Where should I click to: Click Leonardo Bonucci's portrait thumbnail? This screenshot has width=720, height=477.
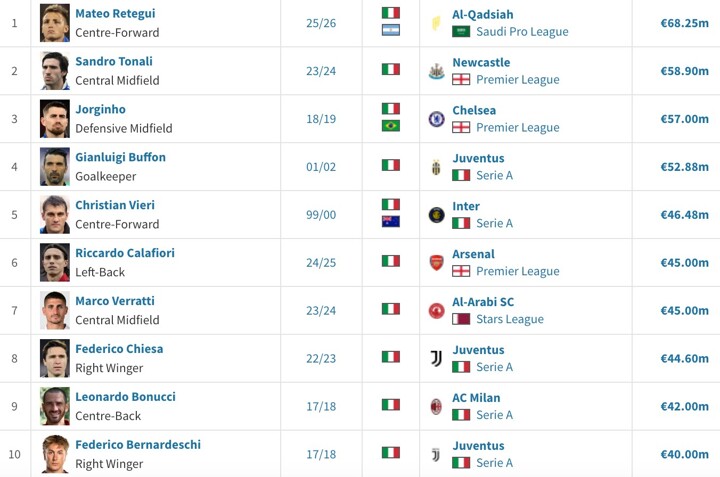coord(55,406)
